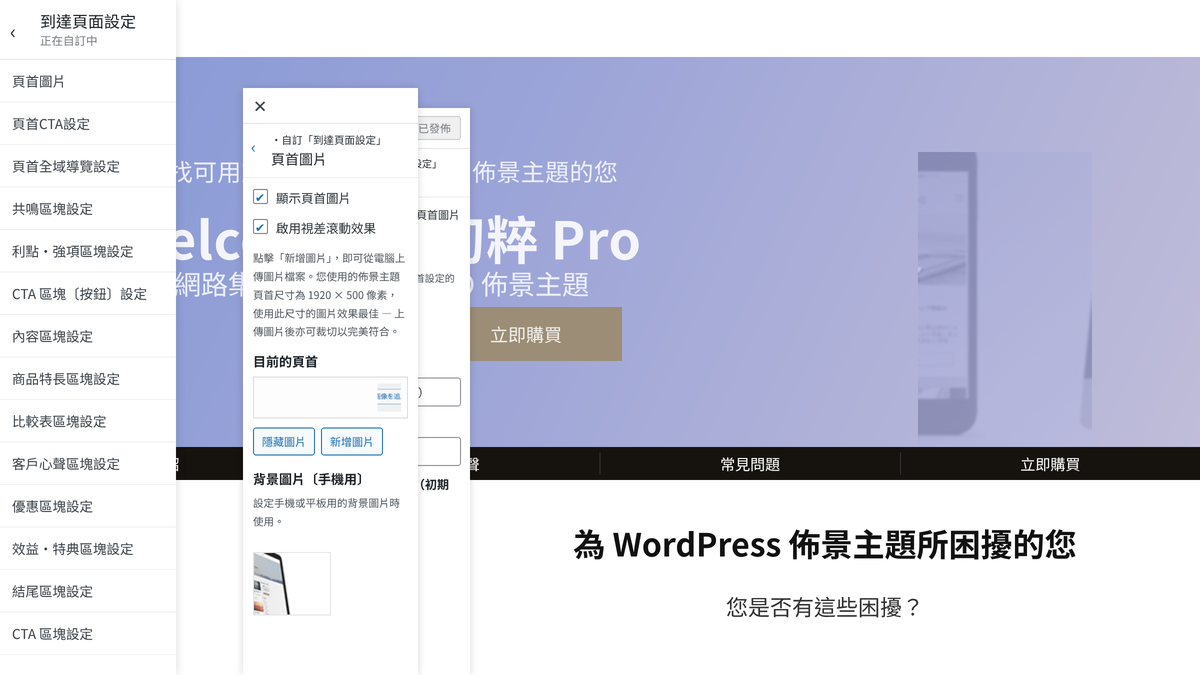1200x675 pixels.
Task: Open 頁首CTA設定 section
Action: tap(88, 124)
